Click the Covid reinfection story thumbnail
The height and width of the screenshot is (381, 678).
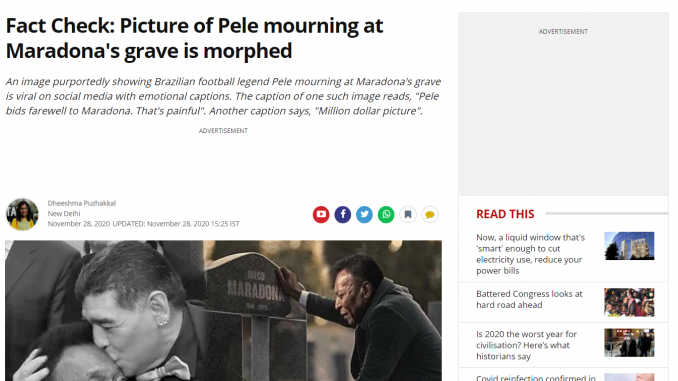tap(629, 377)
